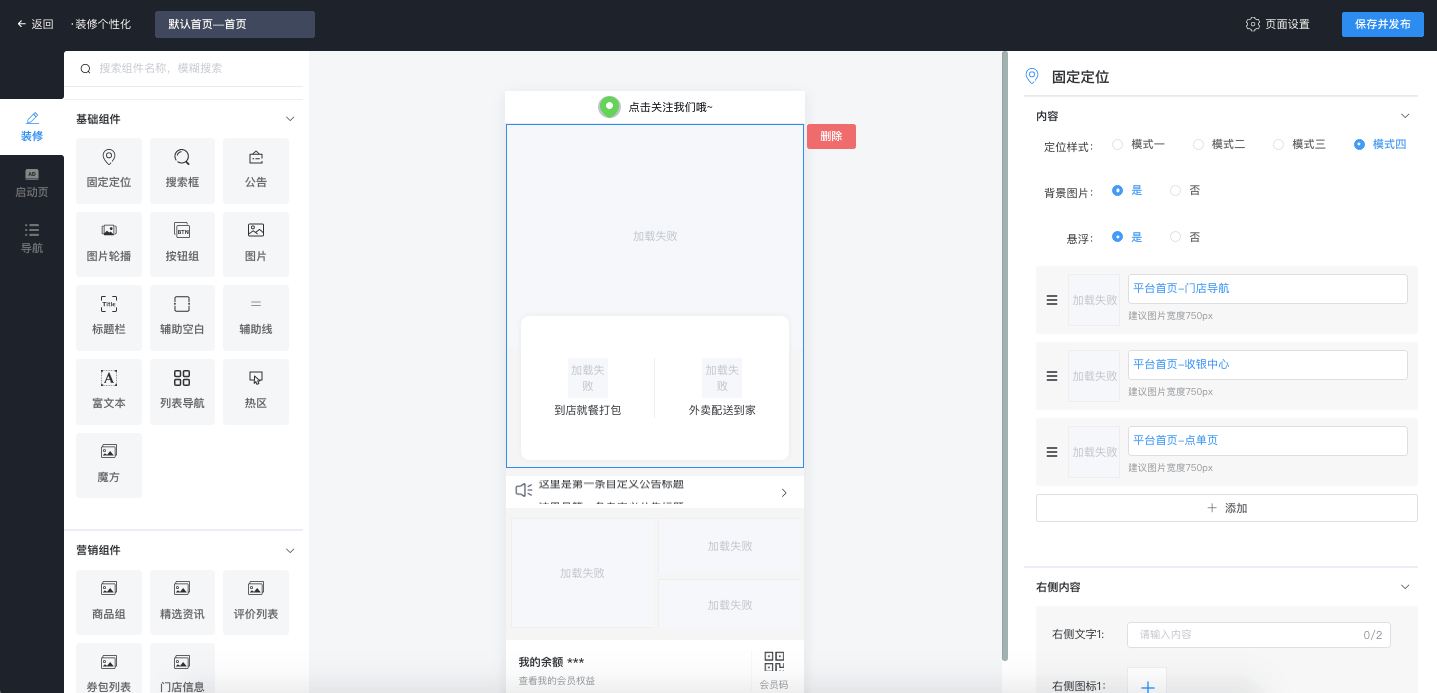This screenshot has height=693, width=1437.
Task: Collapse the 基础组件 section
Action: [x=290, y=119]
